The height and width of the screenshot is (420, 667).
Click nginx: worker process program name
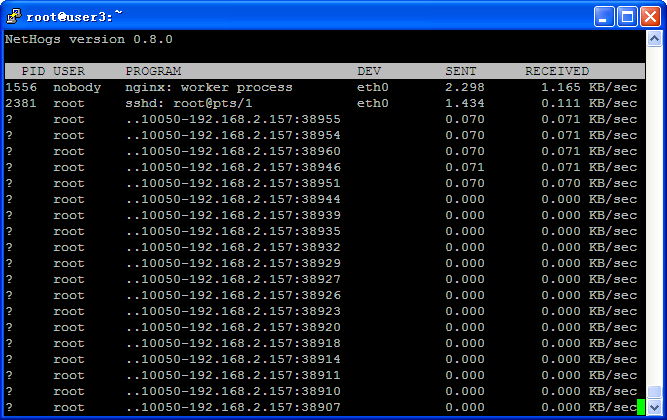point(209,87)
